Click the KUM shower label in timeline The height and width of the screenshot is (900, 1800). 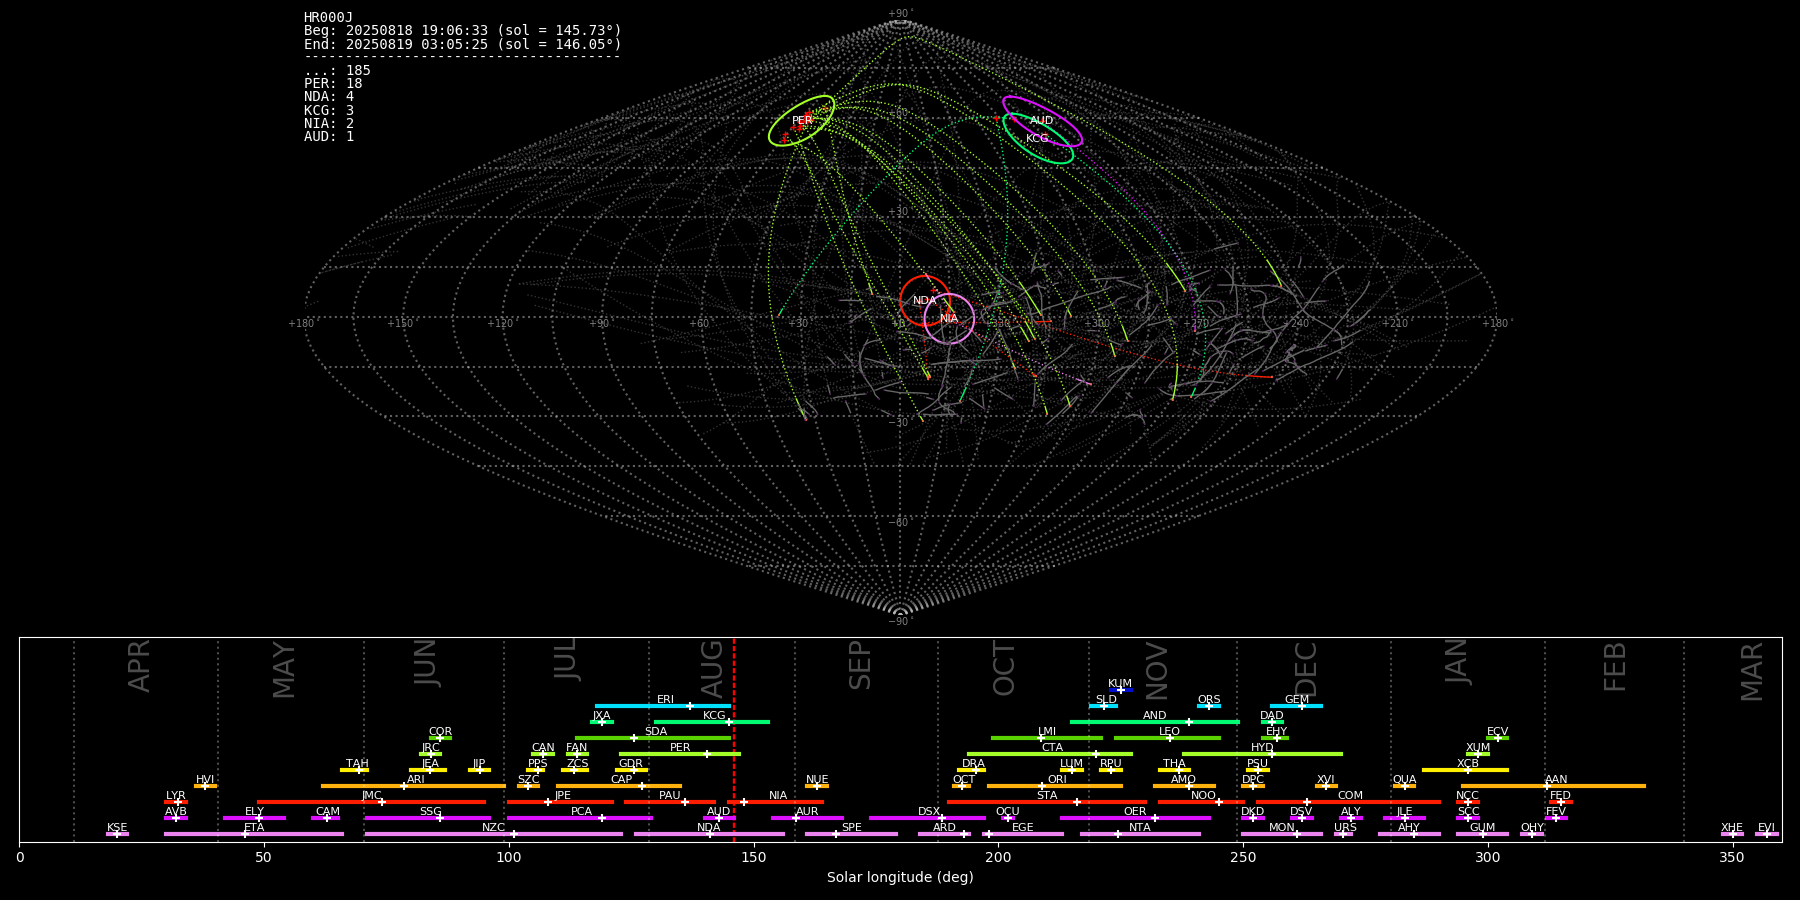click(1120, 684)
